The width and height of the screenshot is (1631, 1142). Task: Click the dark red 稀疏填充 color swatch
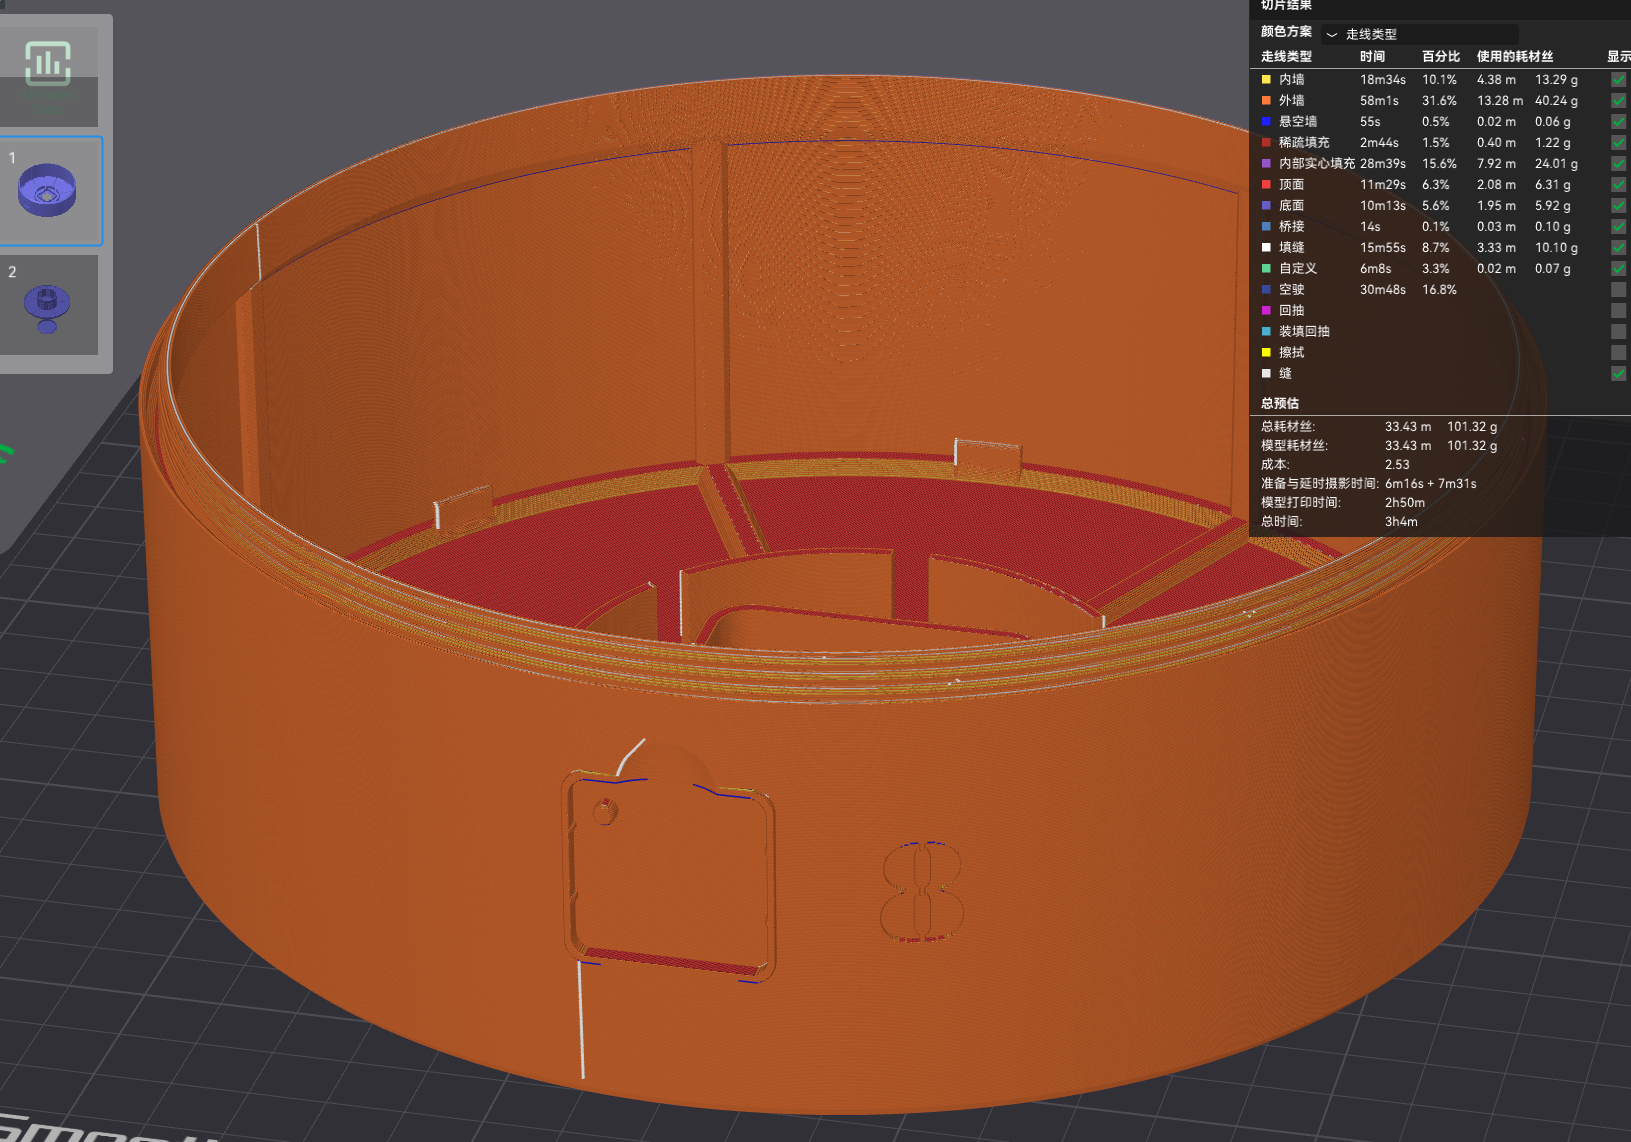pos(1266,142)
